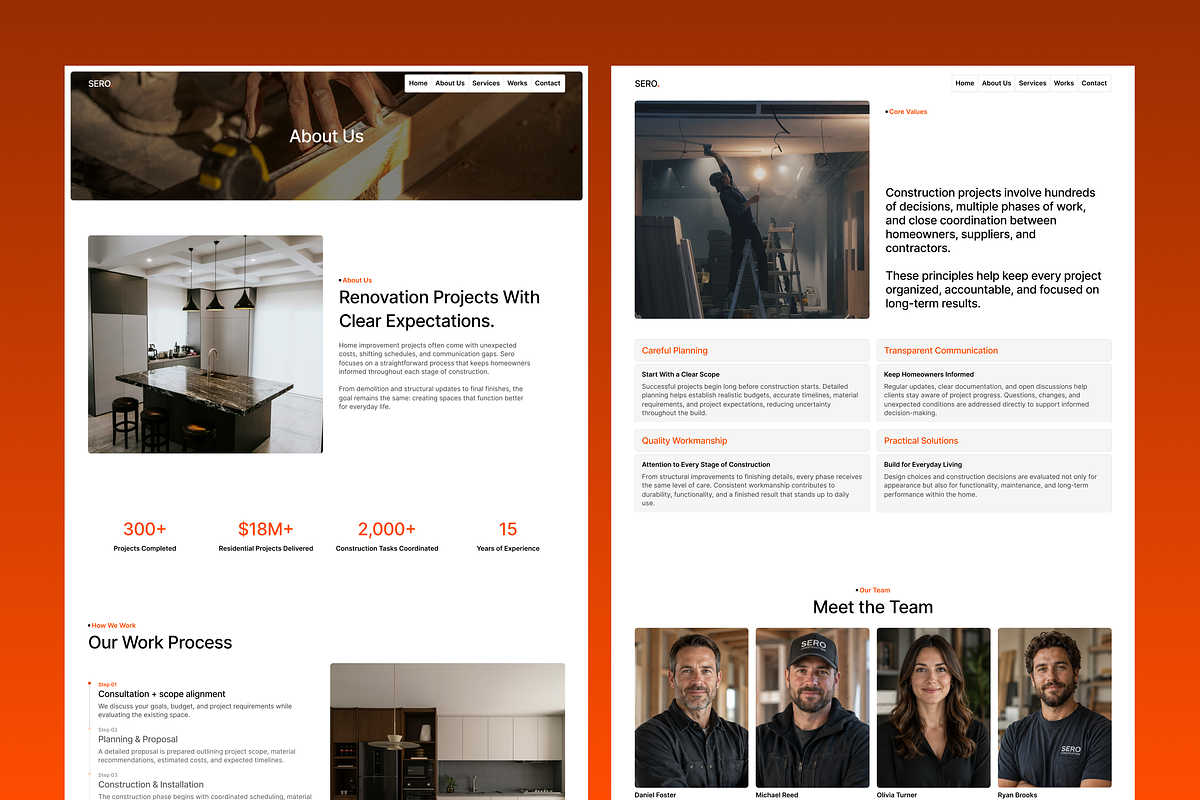Click Keep Homeowners Informed text
Image resolution: width=1200 pixels, height=800 pixels.
click(x=929, y=375)
